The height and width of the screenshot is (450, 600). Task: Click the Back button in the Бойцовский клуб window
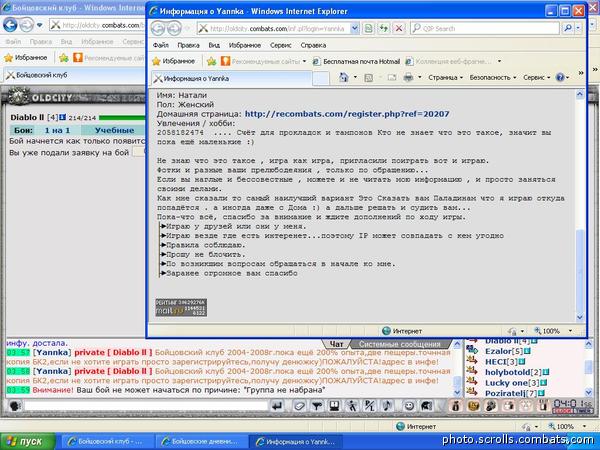10,25
